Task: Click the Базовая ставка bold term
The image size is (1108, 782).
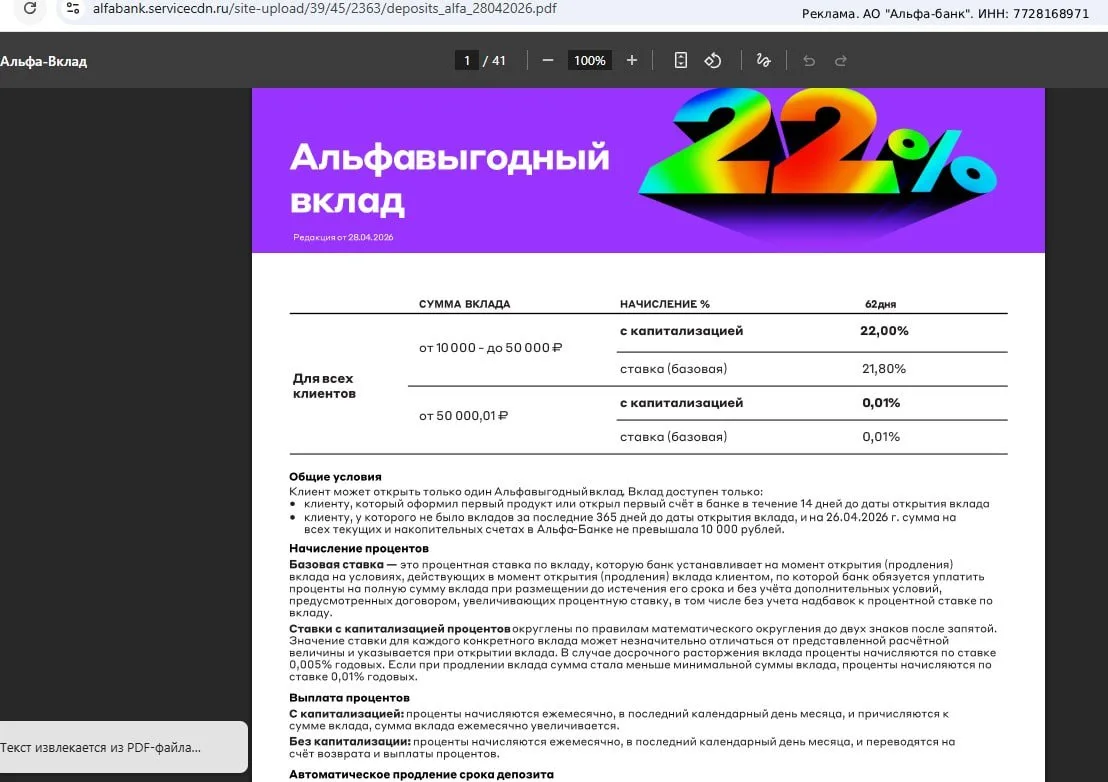Action: coord(336,564)
